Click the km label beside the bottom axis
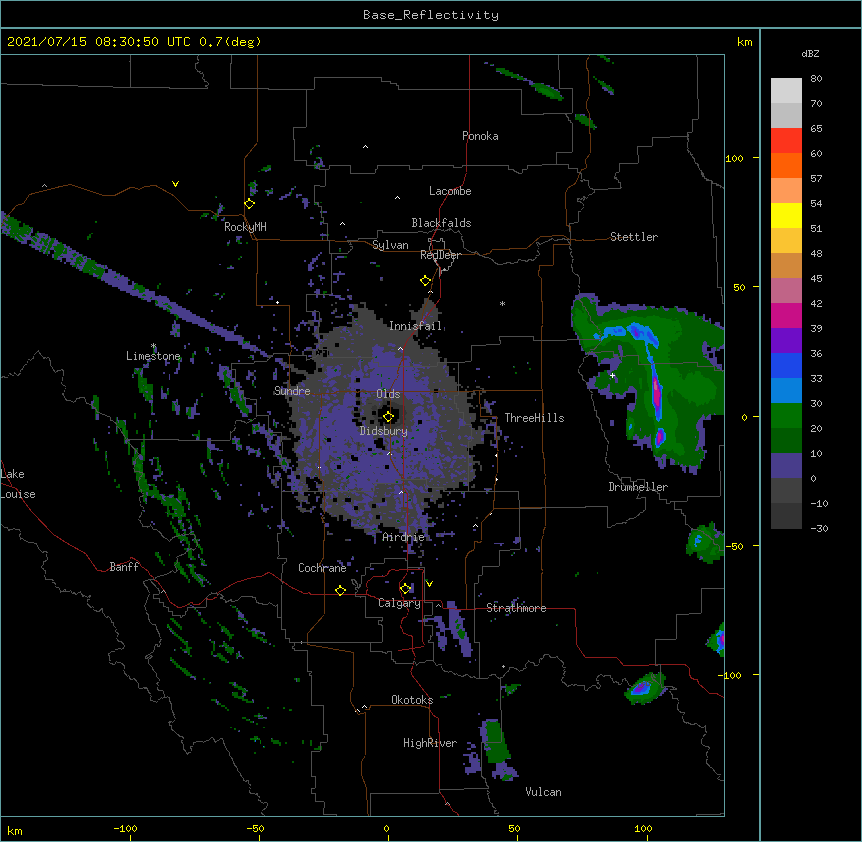 click(x=15, y=831)
